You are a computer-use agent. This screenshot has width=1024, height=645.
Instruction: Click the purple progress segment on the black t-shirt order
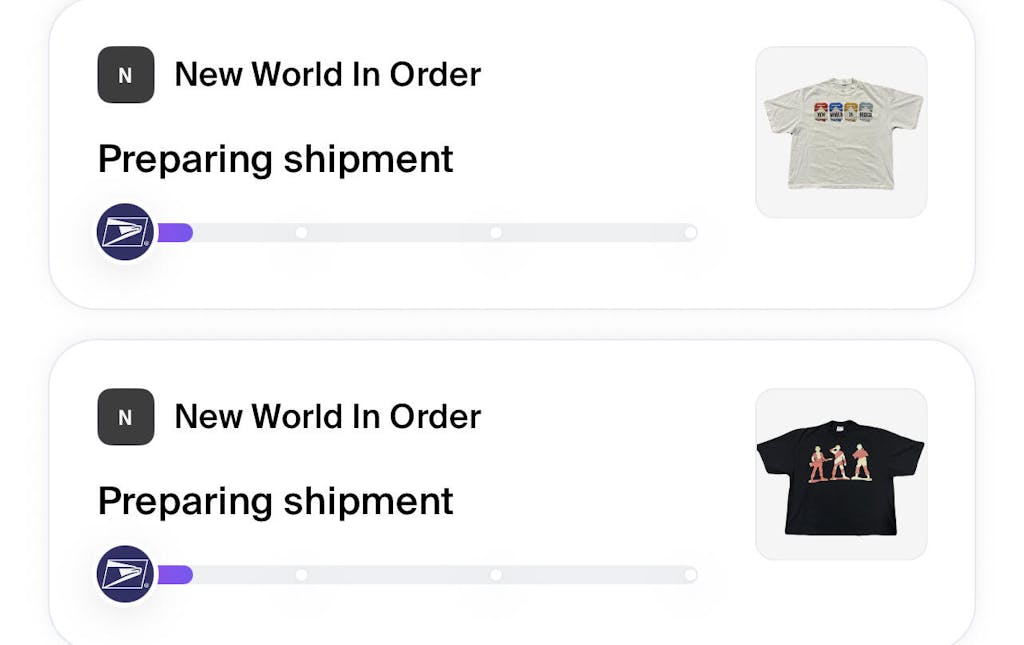(175, 574)
